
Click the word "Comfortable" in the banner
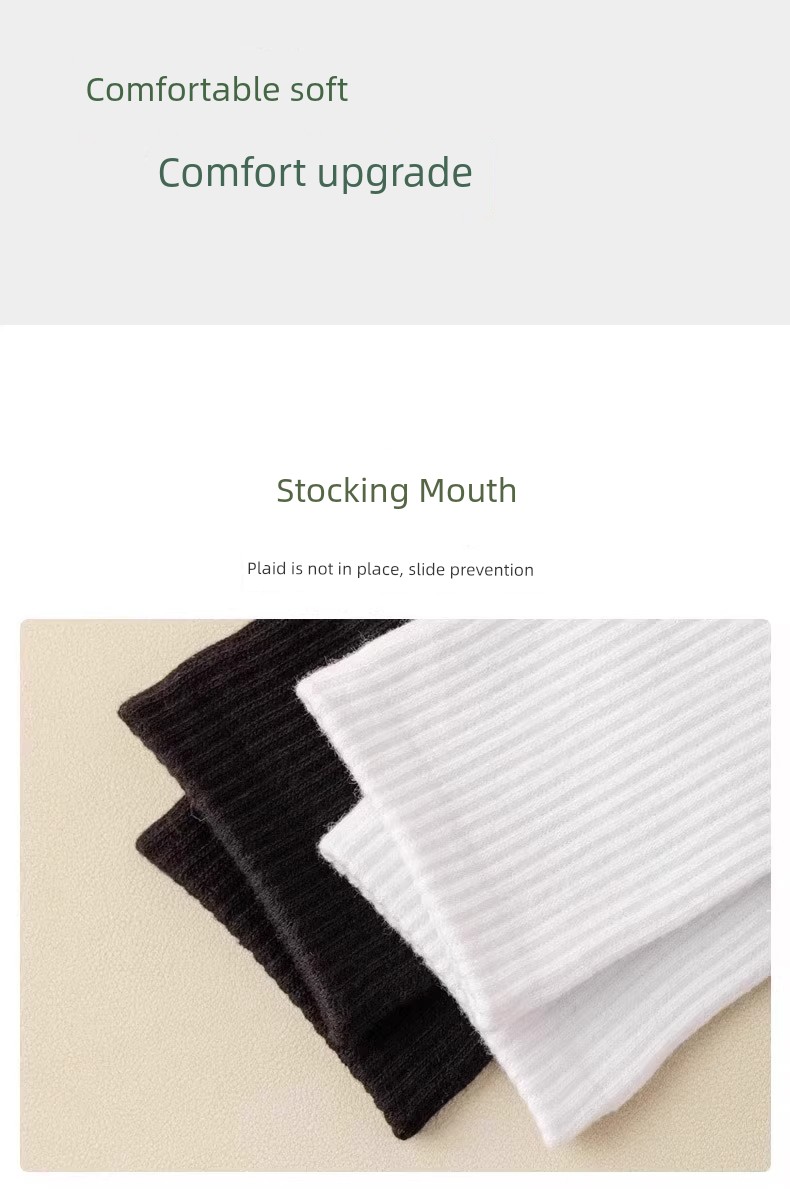coord(183,89)
